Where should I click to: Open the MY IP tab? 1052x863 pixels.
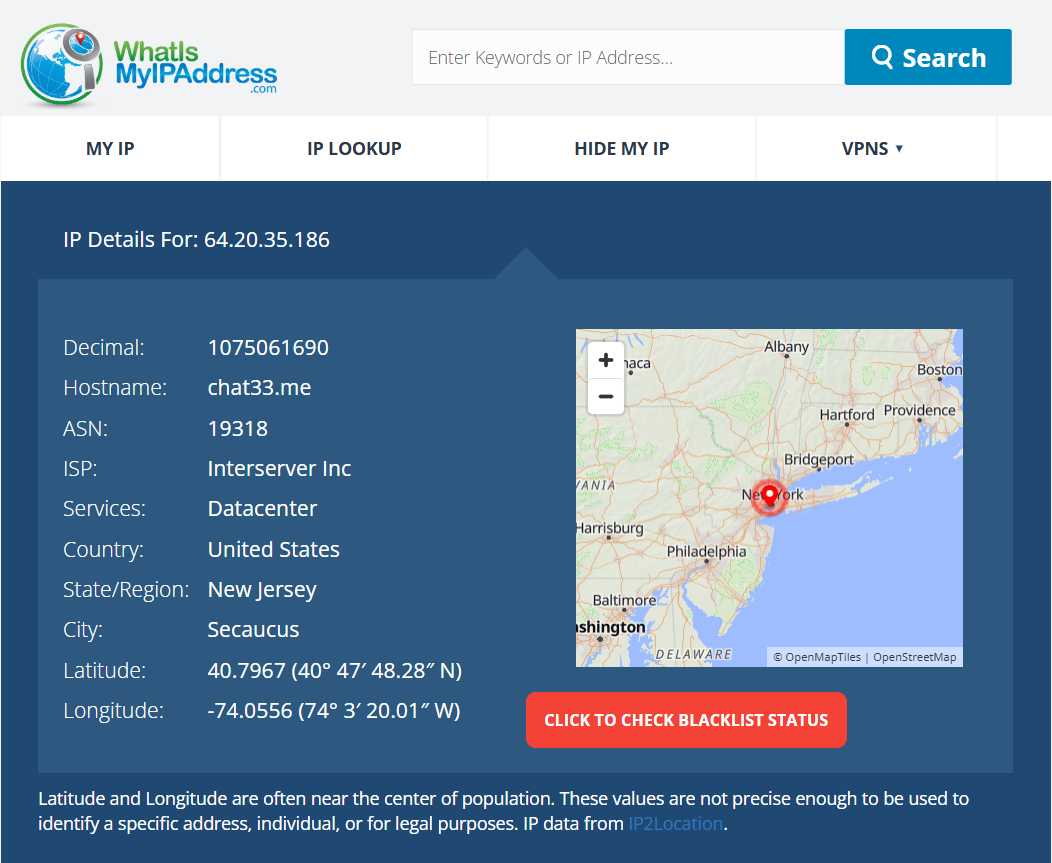tap(110, 148)
